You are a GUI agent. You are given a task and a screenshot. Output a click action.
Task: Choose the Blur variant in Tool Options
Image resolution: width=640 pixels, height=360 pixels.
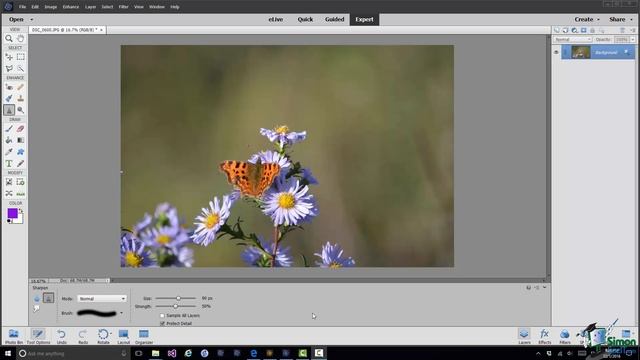click(x=37, y=298)
